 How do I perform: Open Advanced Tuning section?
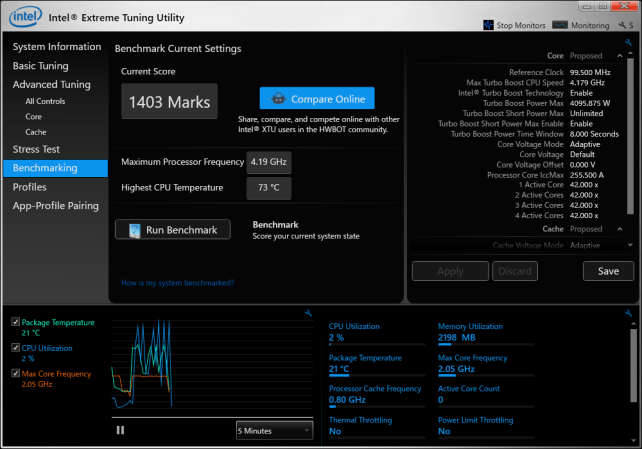[52, 85]
